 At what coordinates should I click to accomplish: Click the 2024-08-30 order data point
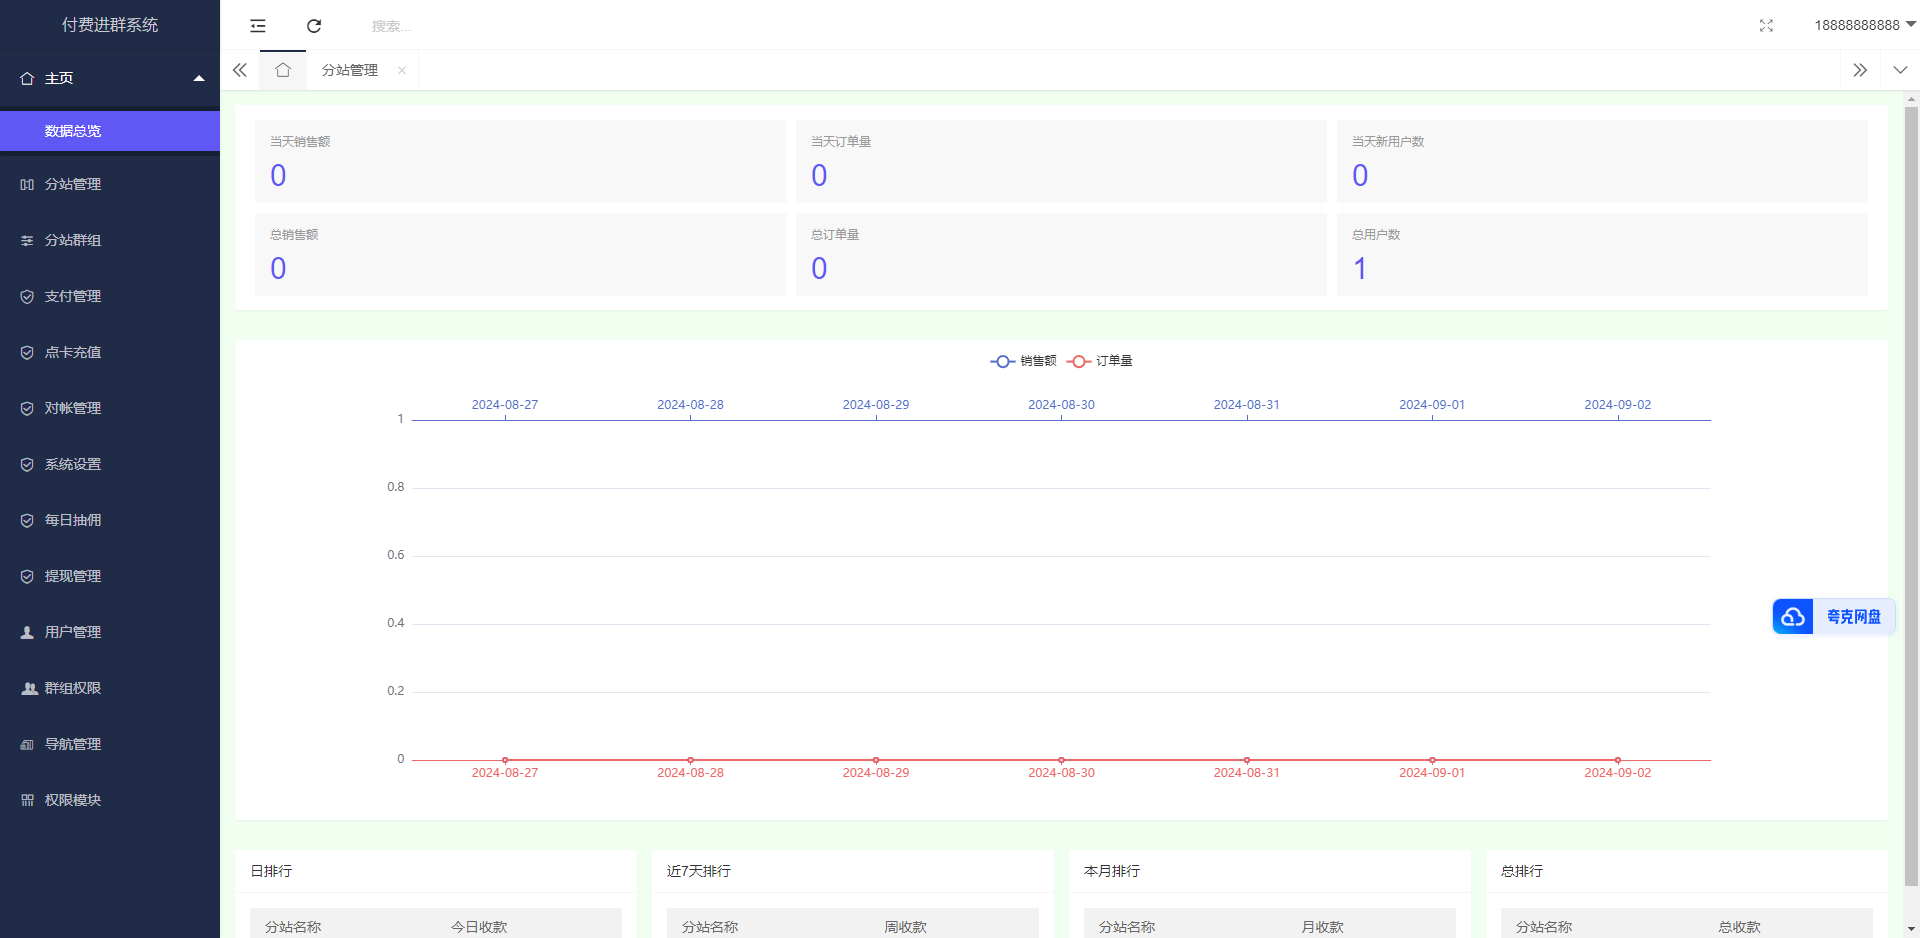[x=1061, y=760]
